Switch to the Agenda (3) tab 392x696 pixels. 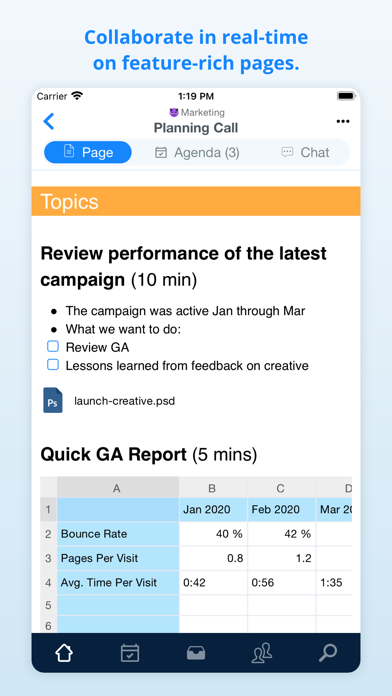click(x=197, y=152)
